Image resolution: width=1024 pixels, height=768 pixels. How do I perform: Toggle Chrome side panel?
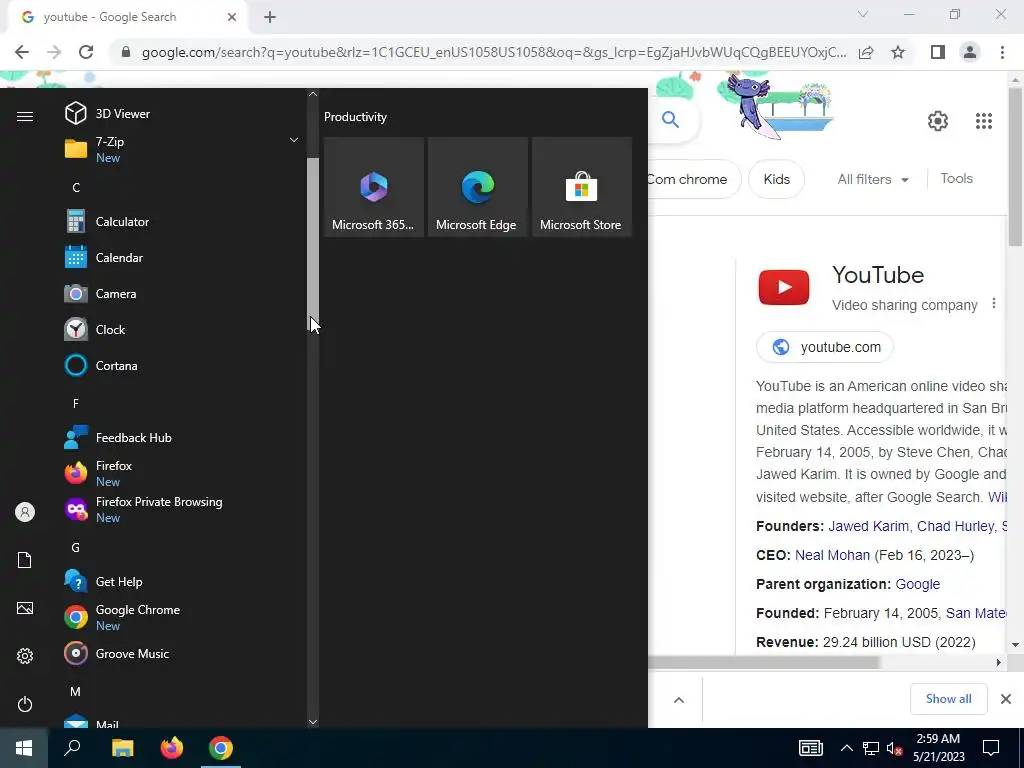coord(937,52)
